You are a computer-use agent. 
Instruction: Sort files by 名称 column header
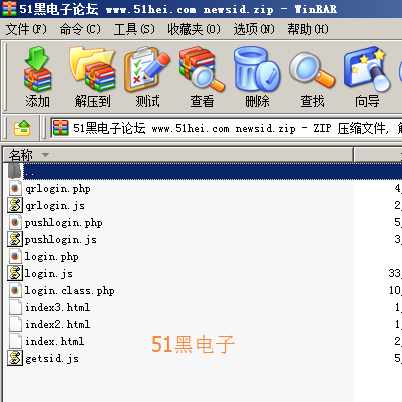click(x=178, y=155)
